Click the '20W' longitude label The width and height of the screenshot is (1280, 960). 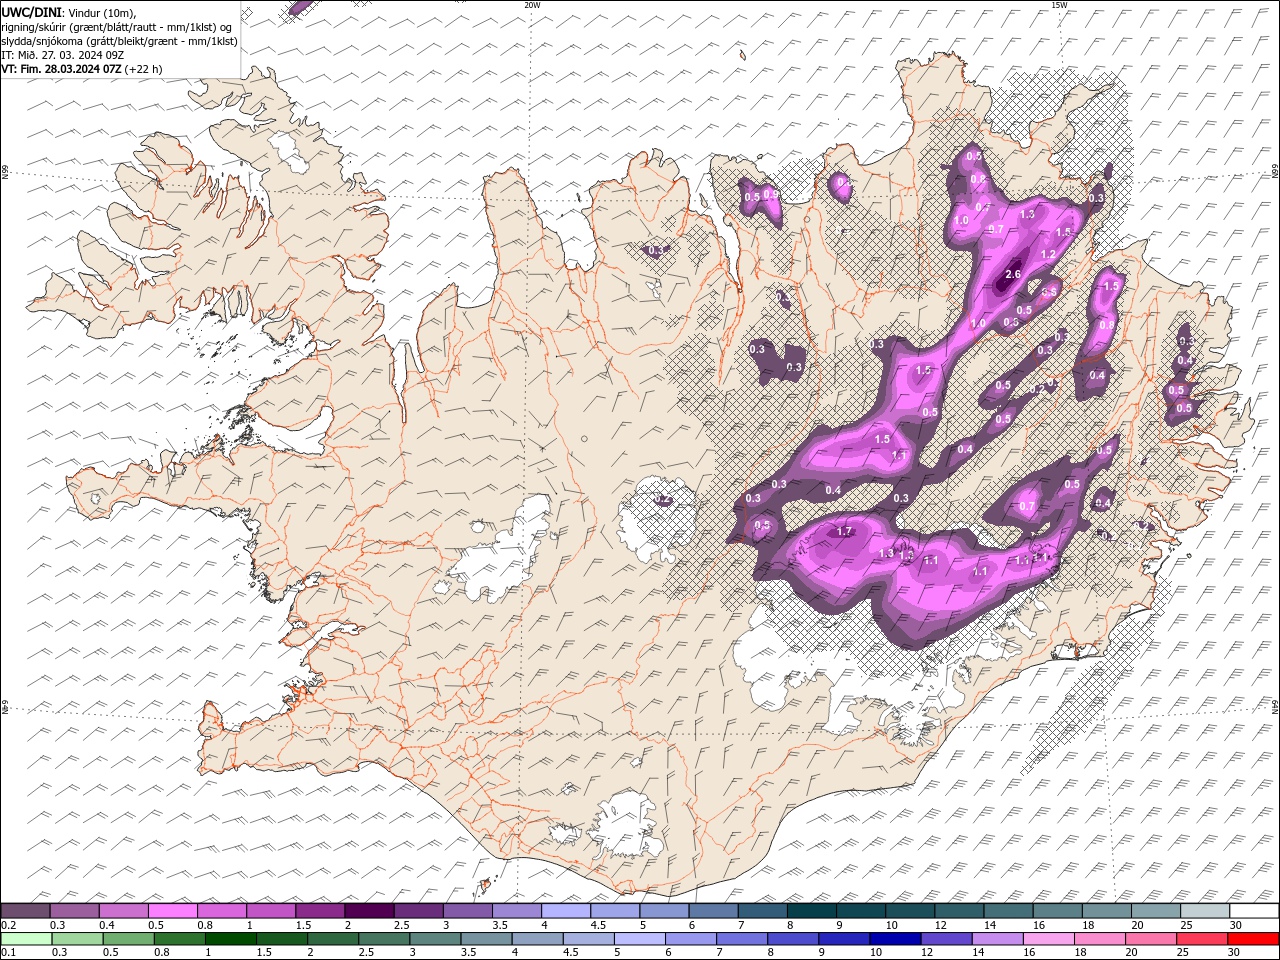(532, 5)
